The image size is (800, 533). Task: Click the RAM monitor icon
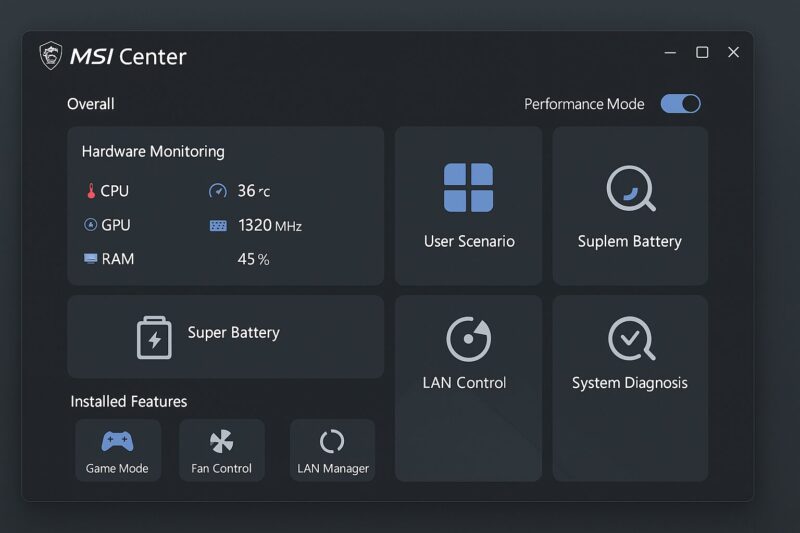[90, 259]
